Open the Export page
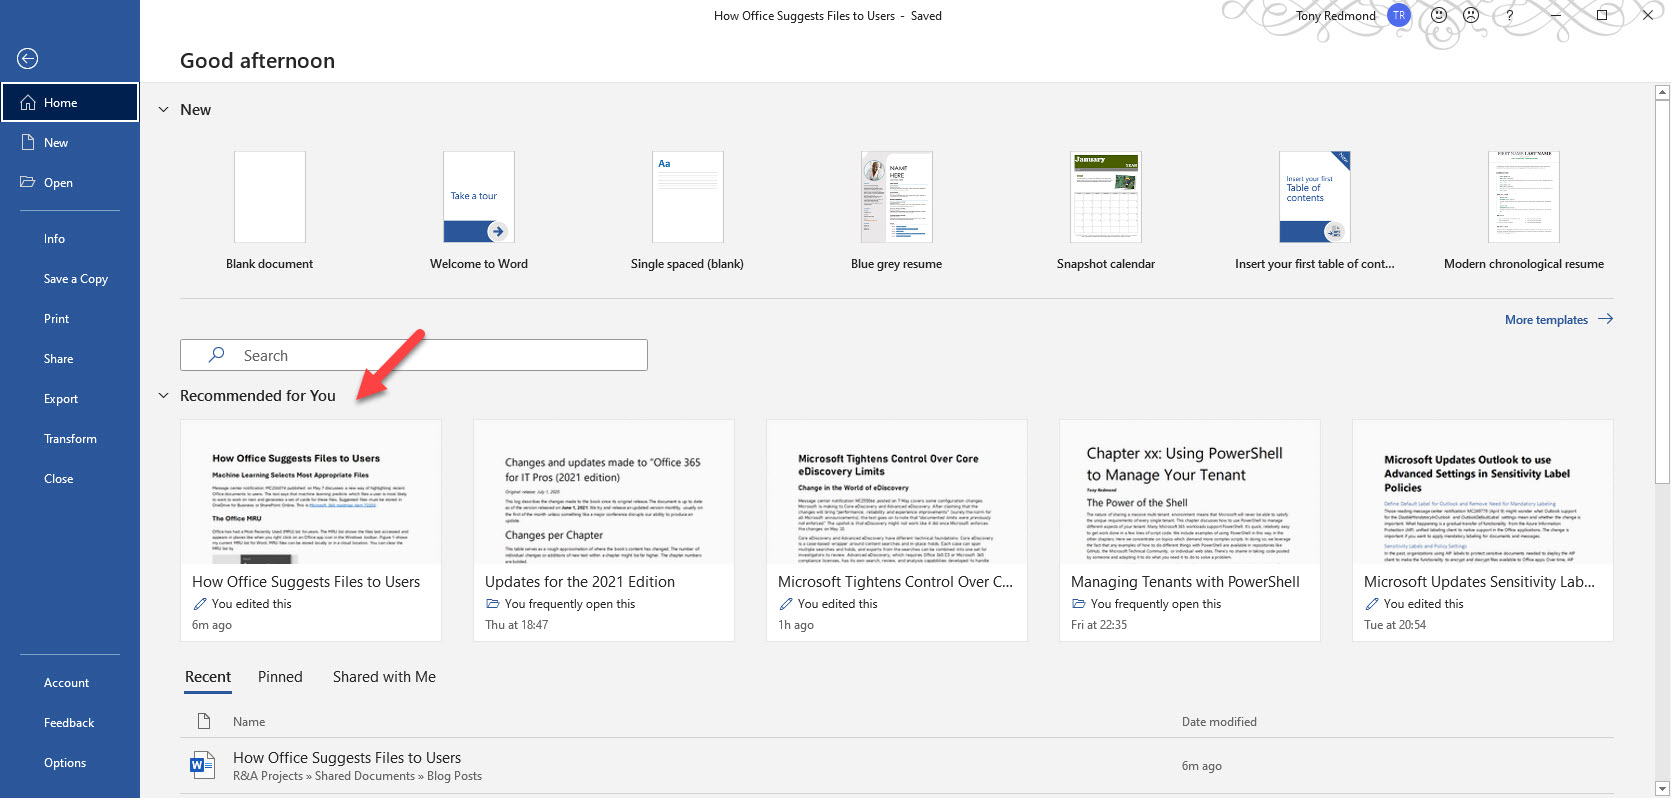The width and height of the screenshot is (1671, 798). click(x=61, y=399)
